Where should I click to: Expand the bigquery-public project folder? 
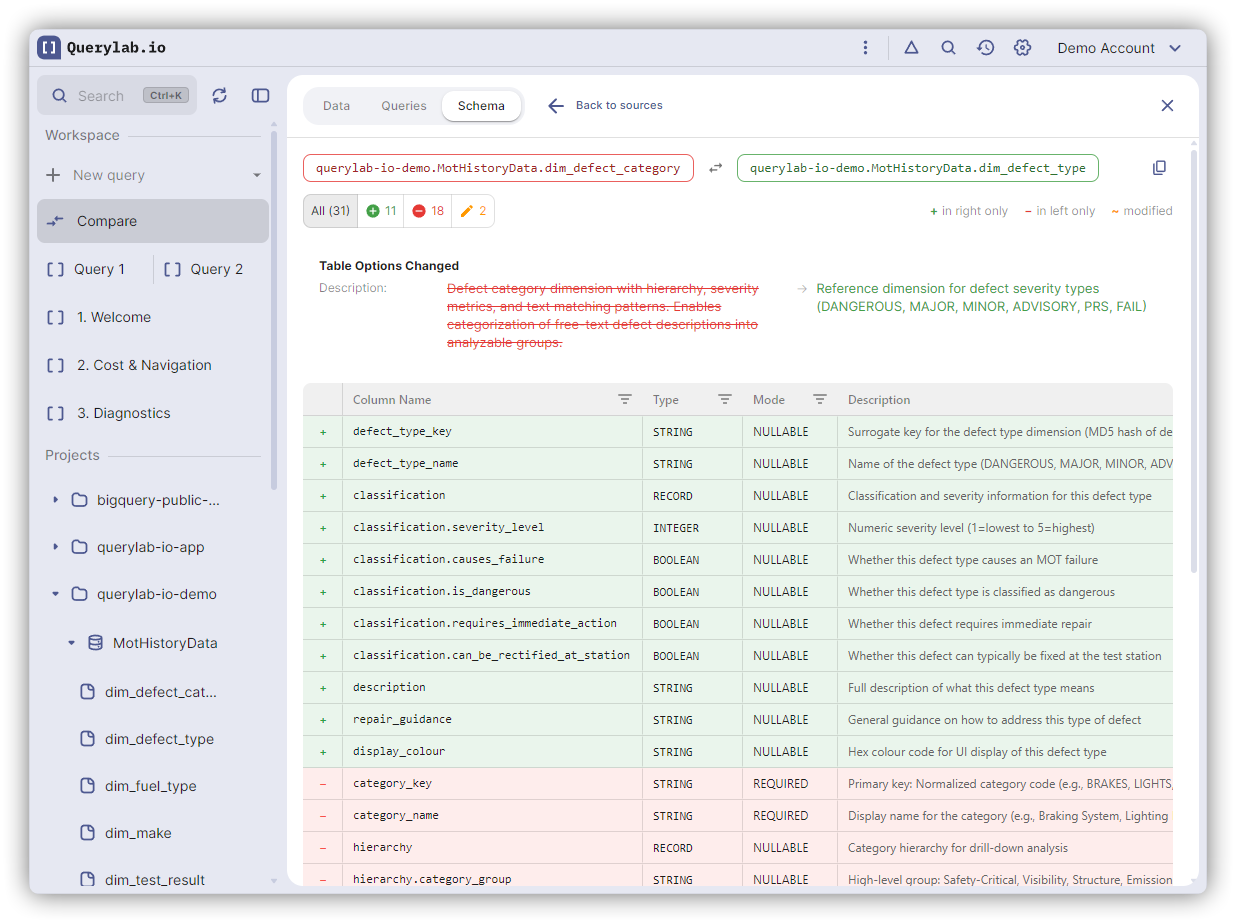[56, 500]
